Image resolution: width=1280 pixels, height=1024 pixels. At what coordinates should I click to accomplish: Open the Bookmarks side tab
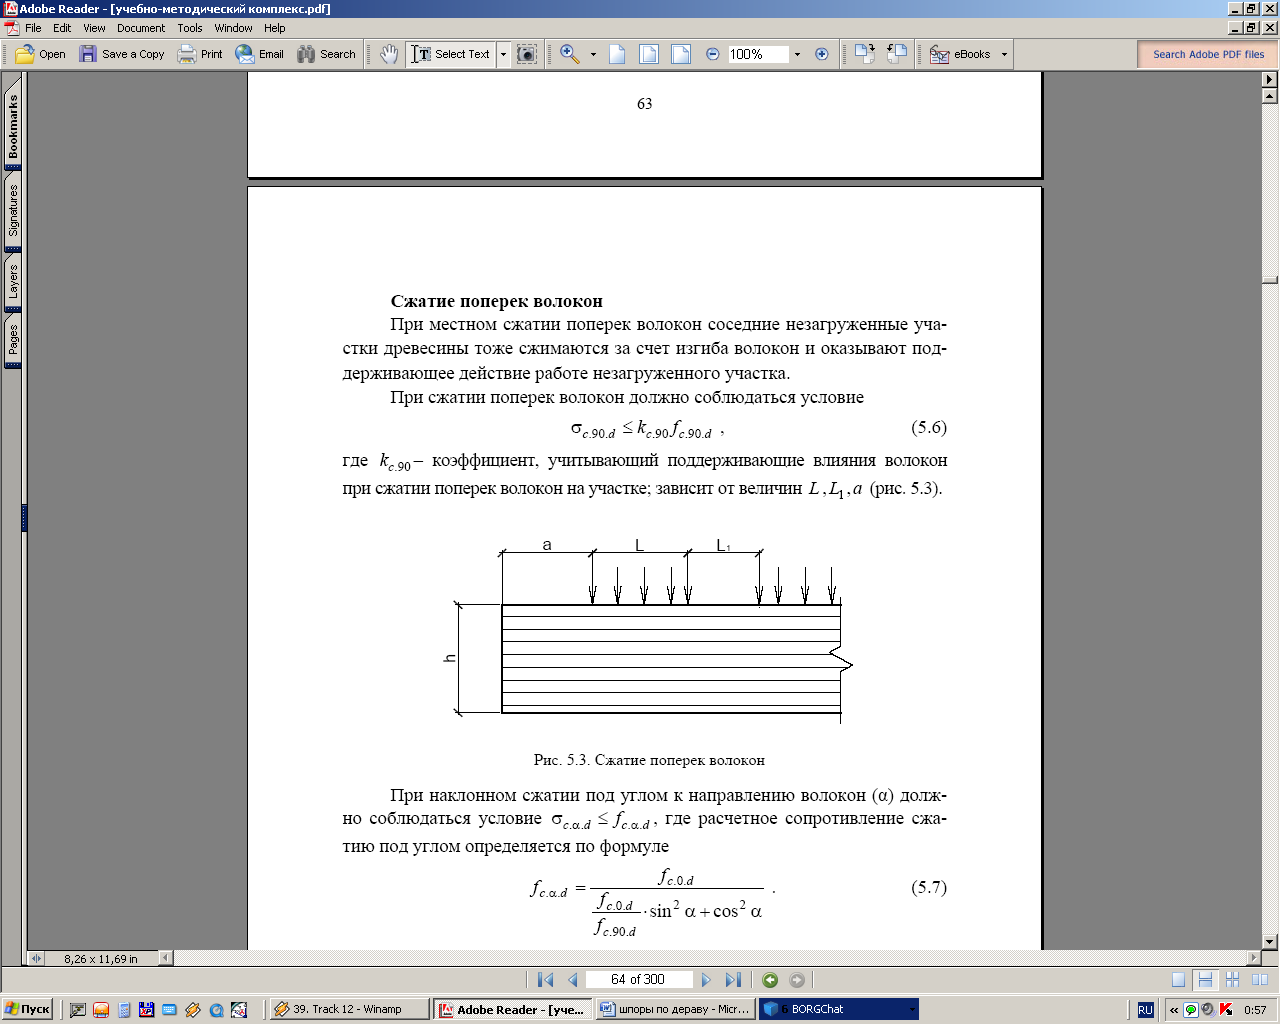[x=13, y=127]
